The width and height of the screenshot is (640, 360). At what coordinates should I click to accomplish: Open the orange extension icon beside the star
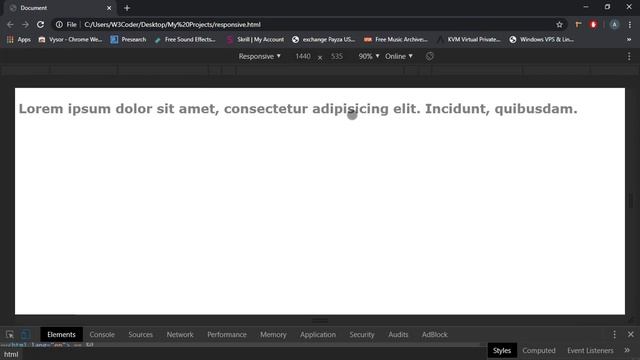[x=578, y=24]
